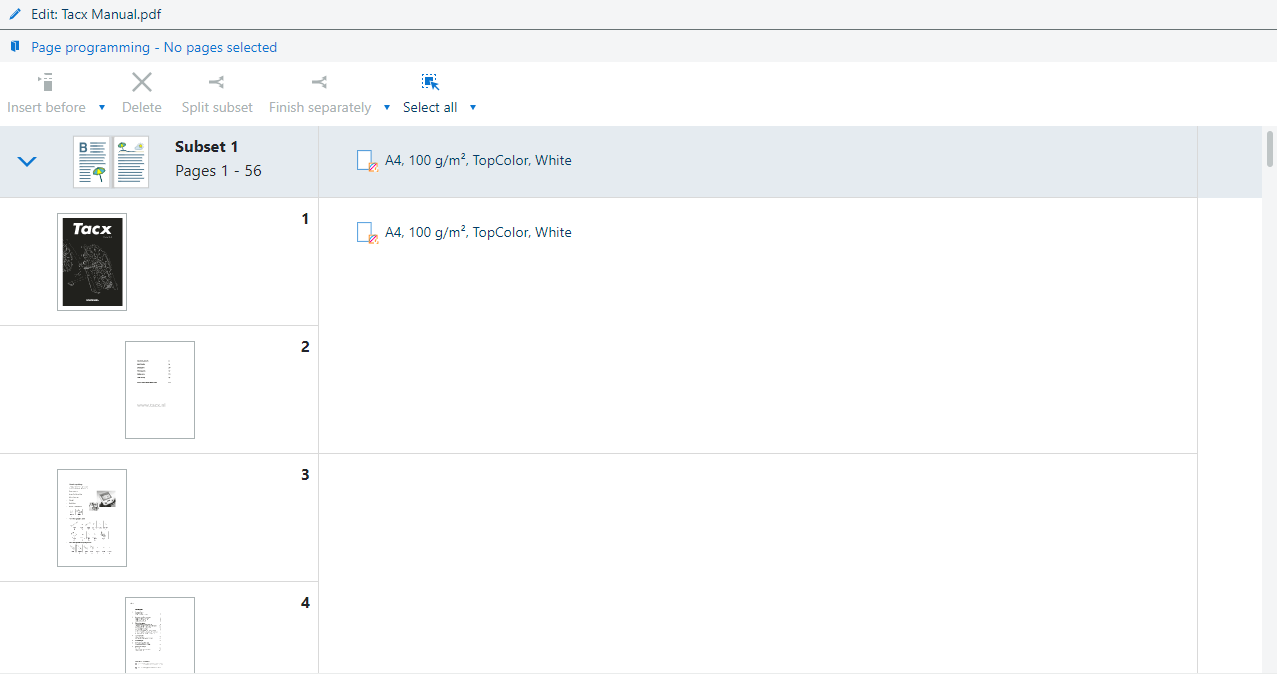Screen dimensions: 1277x674
Task: Click the pencil edit icon beside the title
Action: (x=15, y=15)
